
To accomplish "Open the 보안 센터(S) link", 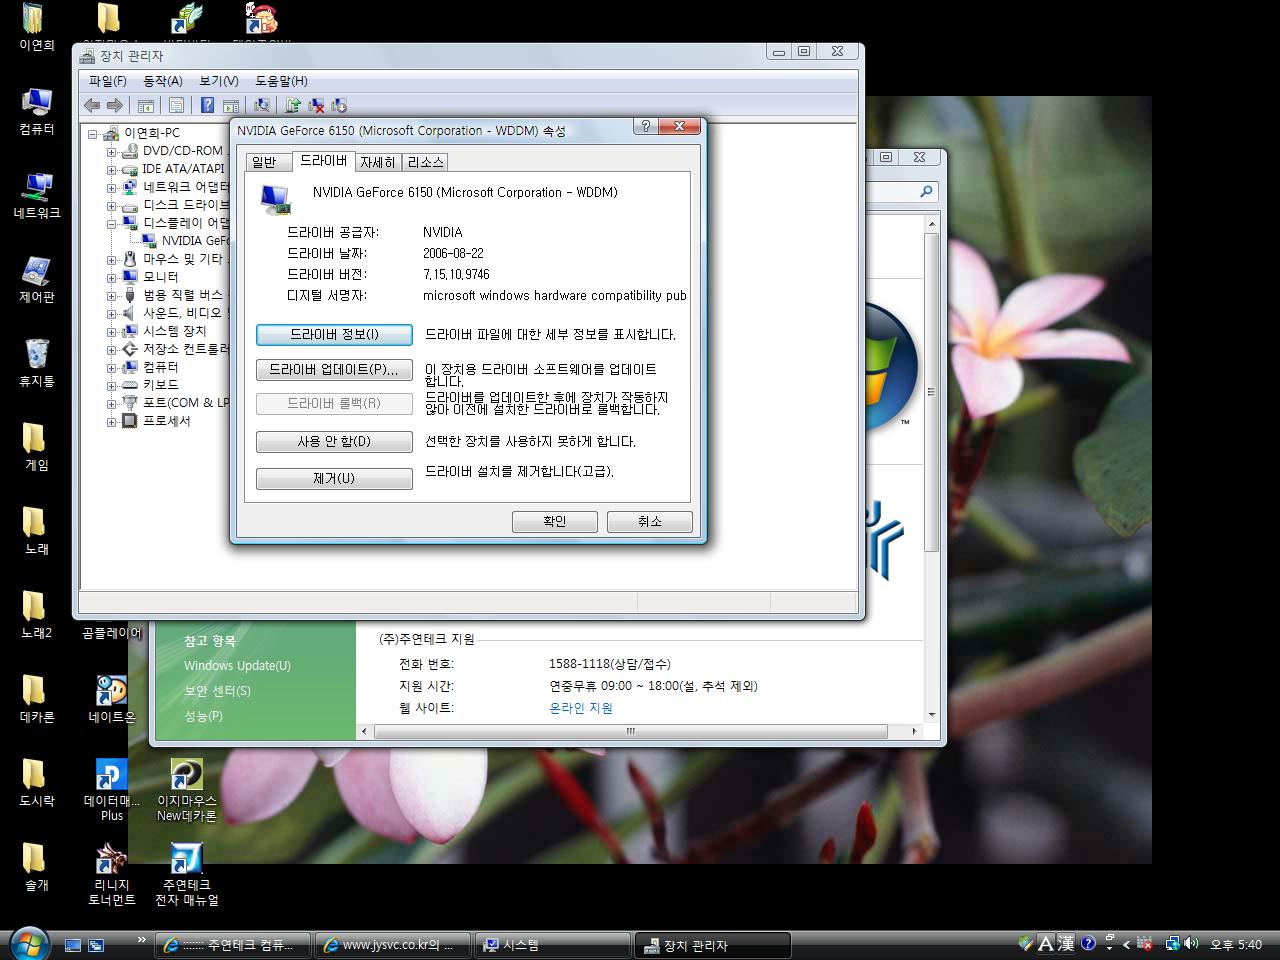I will pos(217,691).
